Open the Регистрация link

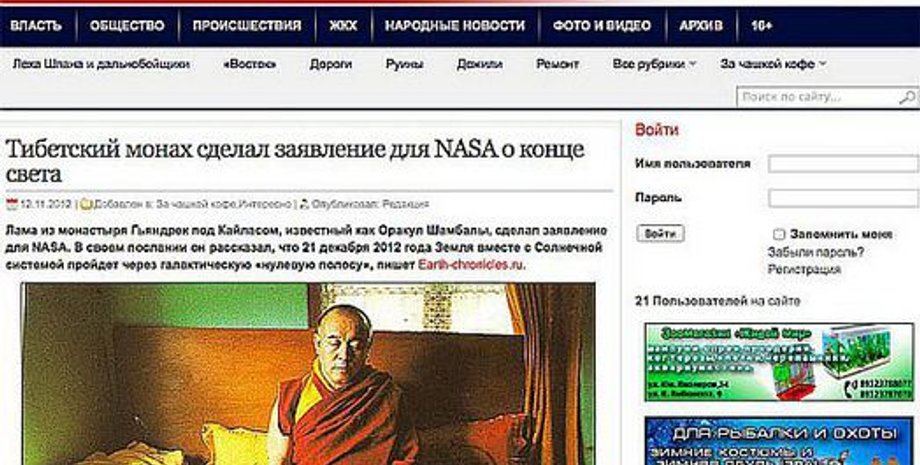(x=804, y=270)
